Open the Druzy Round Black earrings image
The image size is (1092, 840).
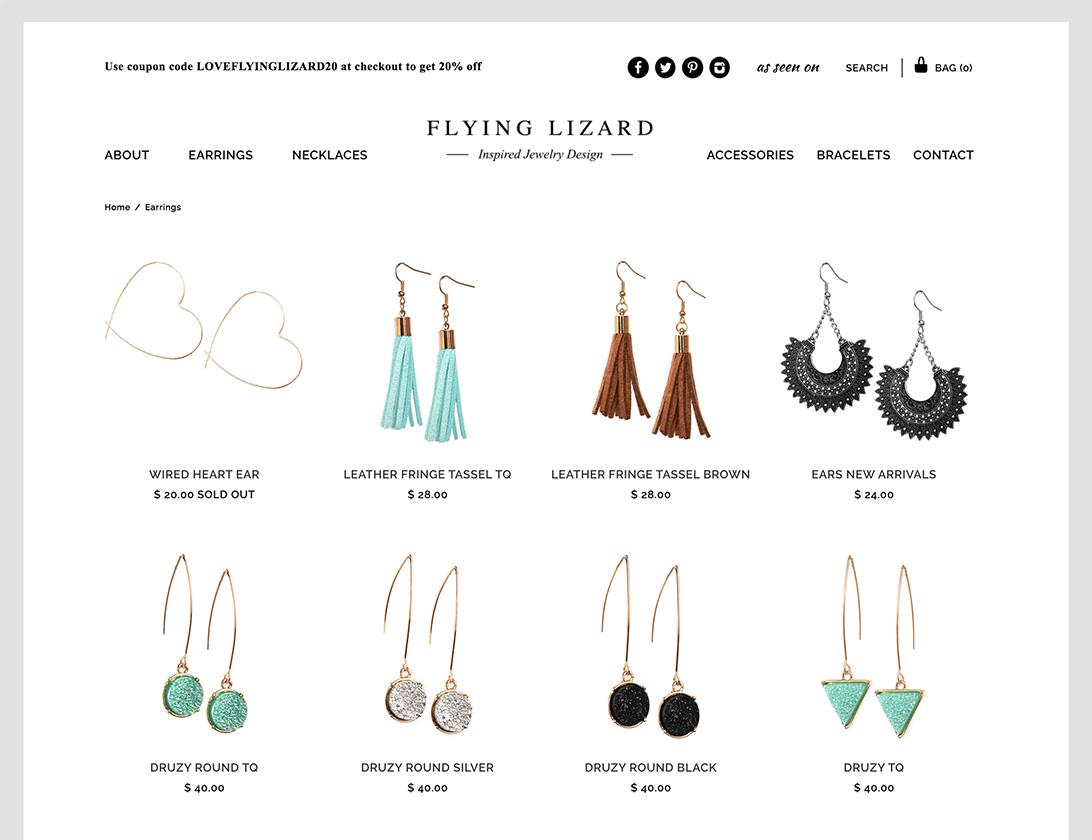click(x=650, y=646)
